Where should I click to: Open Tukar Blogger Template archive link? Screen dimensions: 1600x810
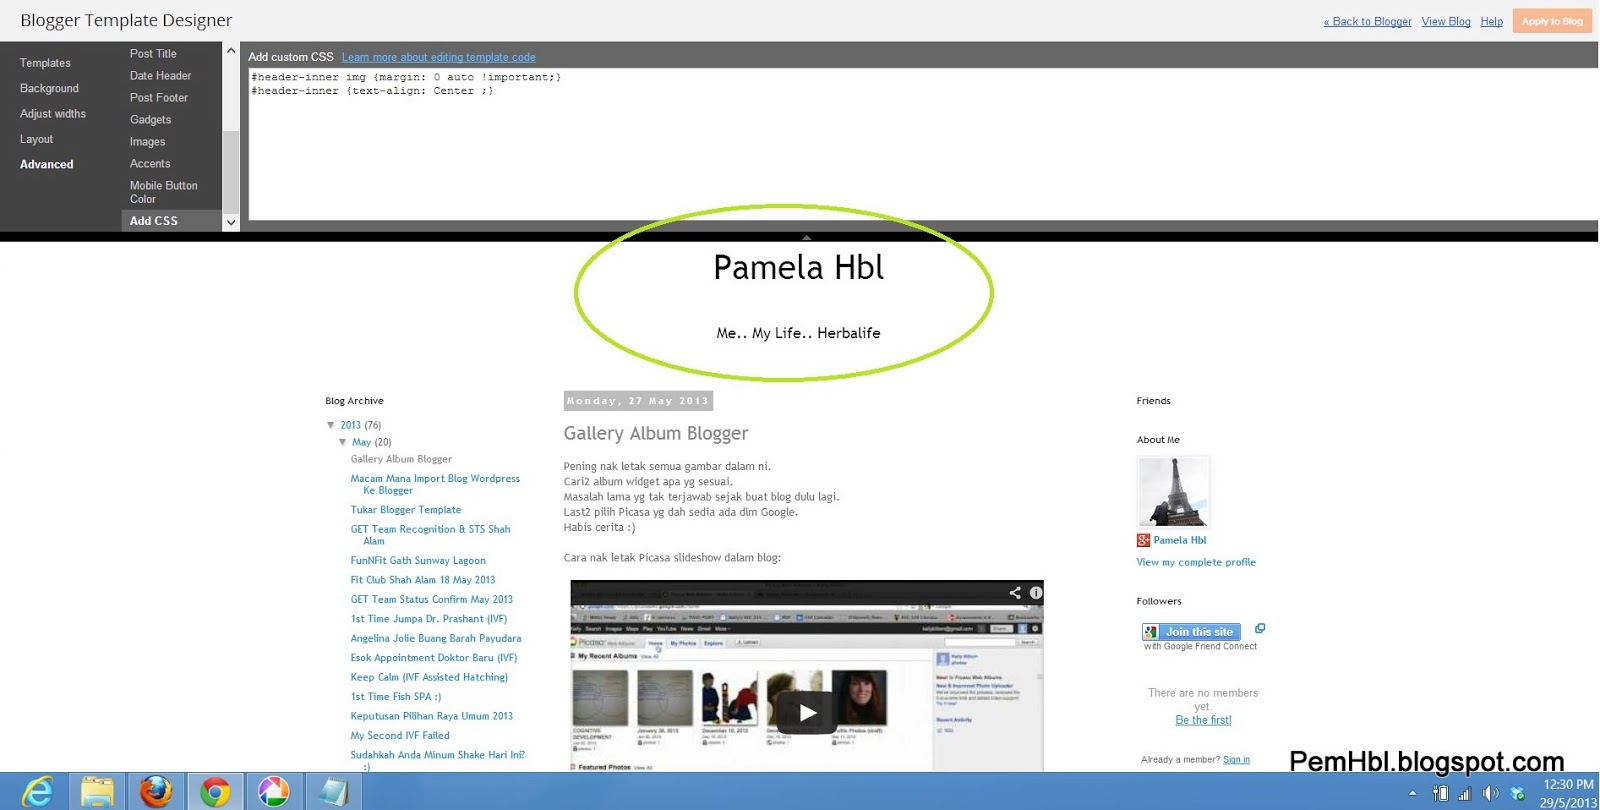405,510
